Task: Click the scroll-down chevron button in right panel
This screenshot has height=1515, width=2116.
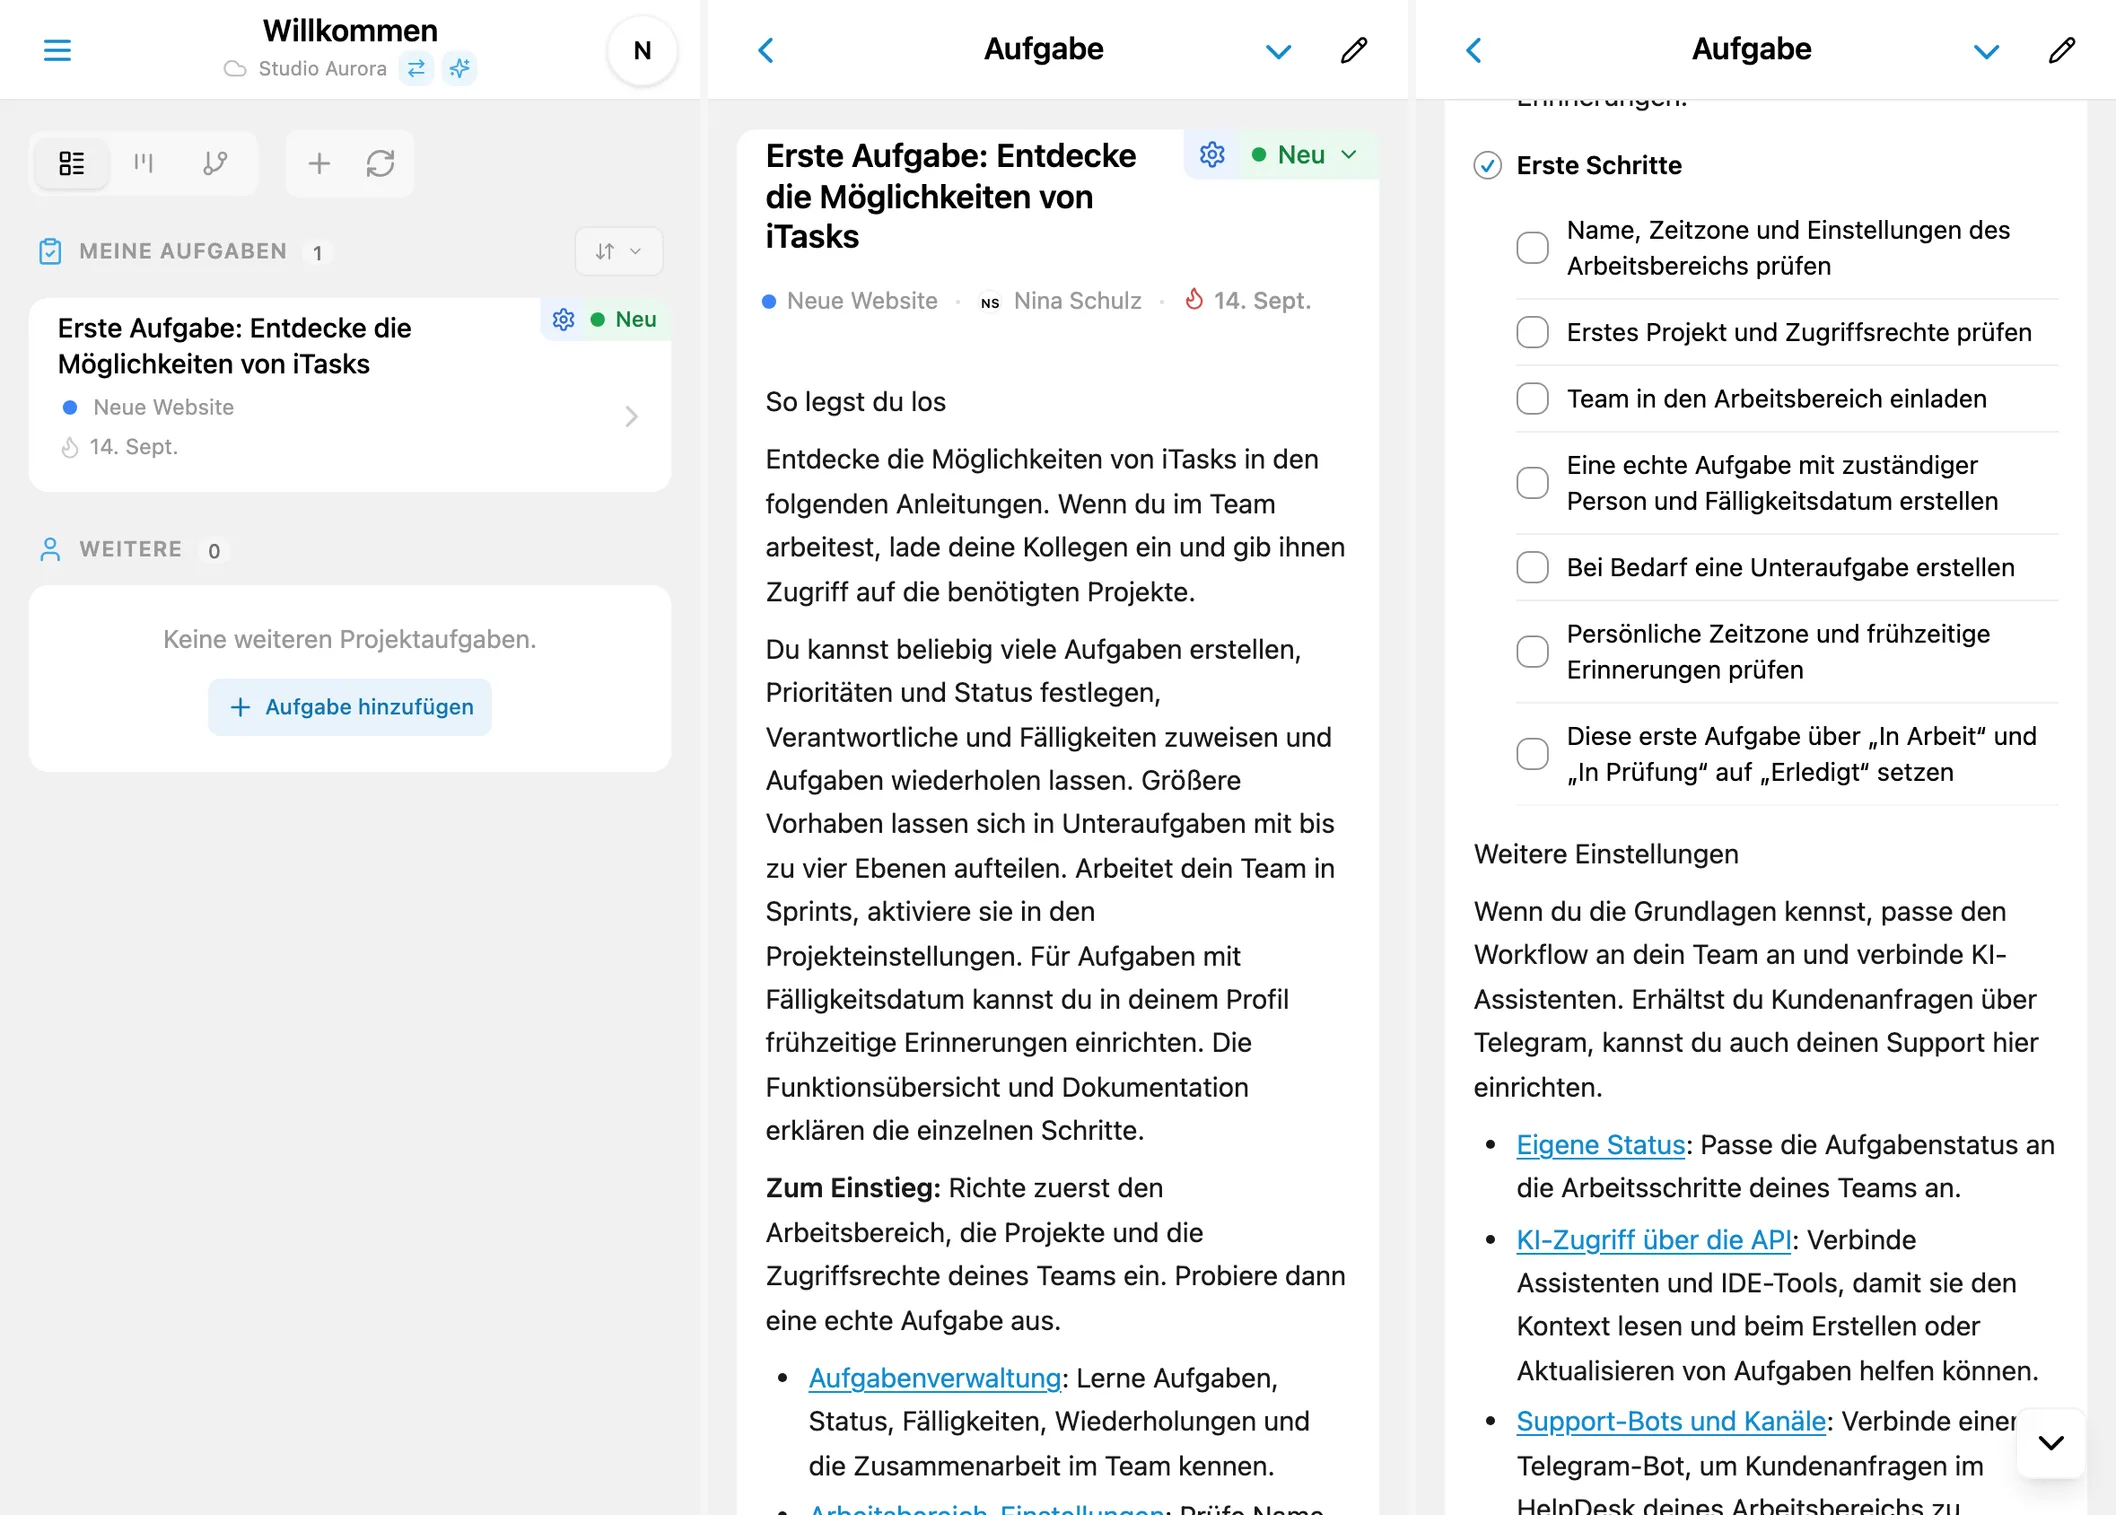Action: tap(2051, 1442)
